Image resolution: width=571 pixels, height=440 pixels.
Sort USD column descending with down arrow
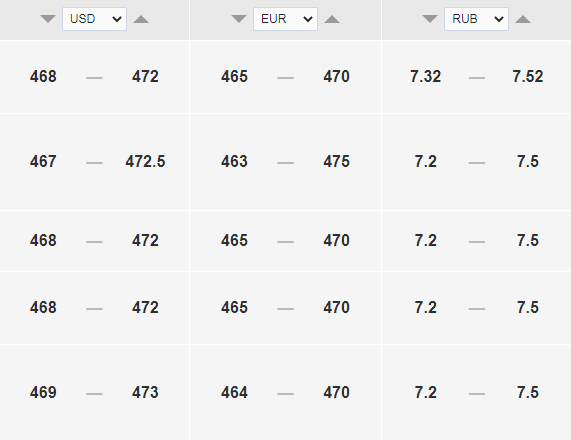coord(48,19)
